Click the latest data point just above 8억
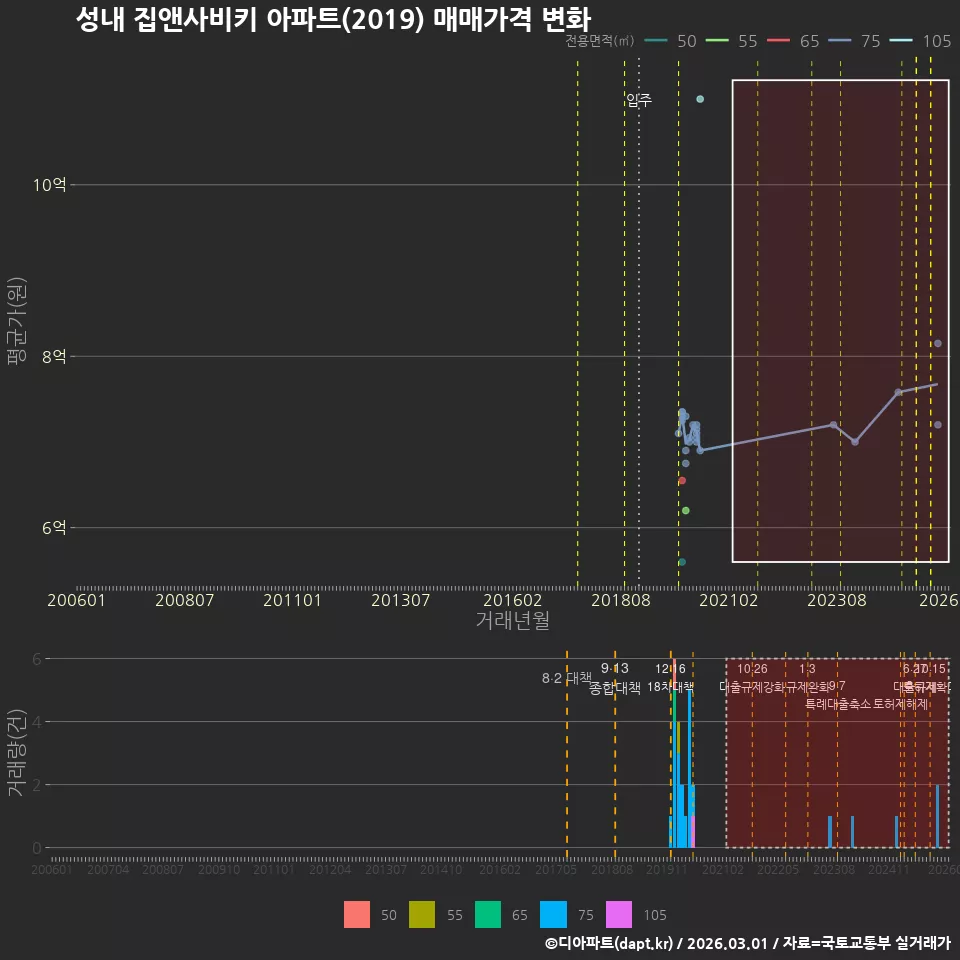 pyautogui.click(x=938, y=343)
